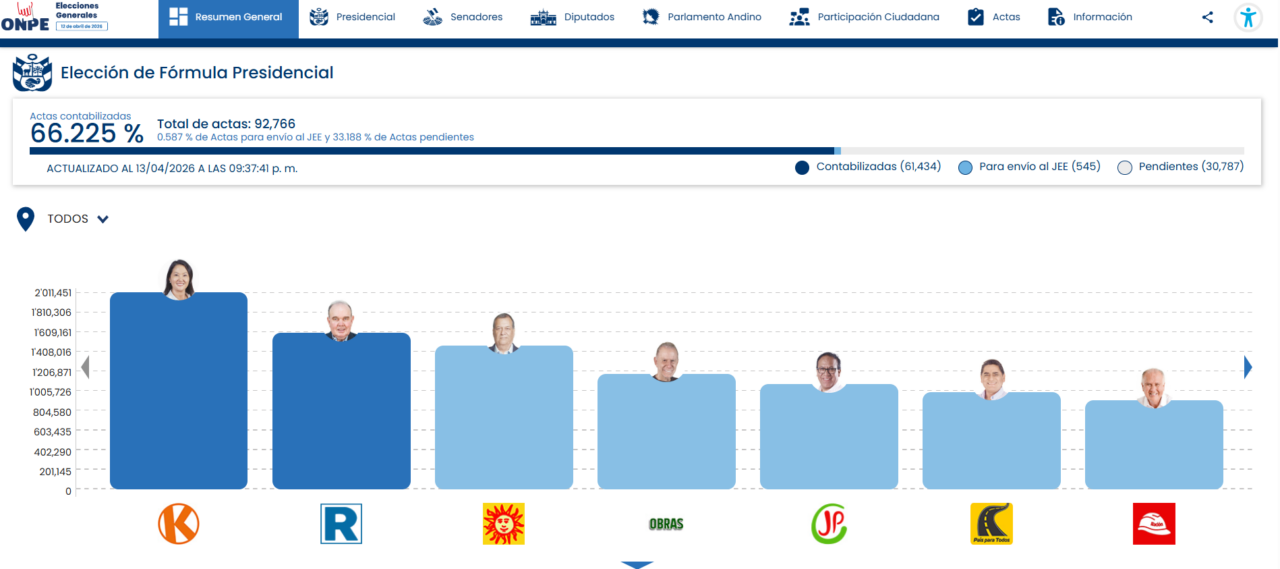Select the orange K party logo
This screenshot has height=569, width=1280.
click(x=179, y=523)
